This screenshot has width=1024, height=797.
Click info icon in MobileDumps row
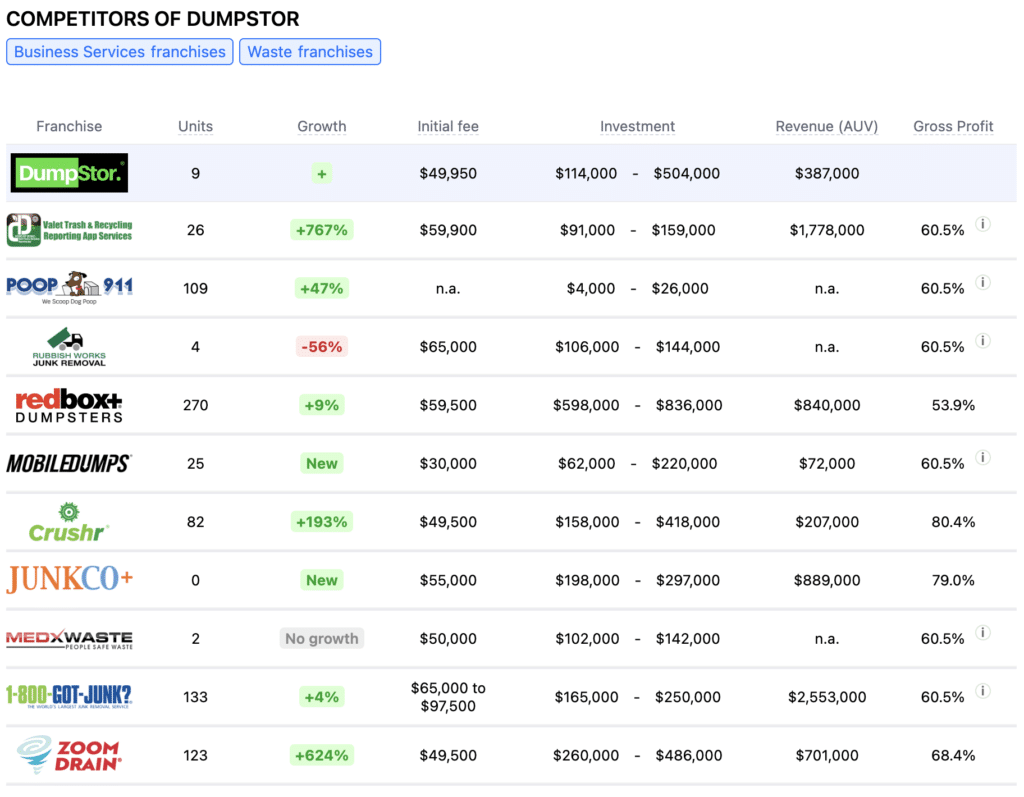[x=983, y=457]
